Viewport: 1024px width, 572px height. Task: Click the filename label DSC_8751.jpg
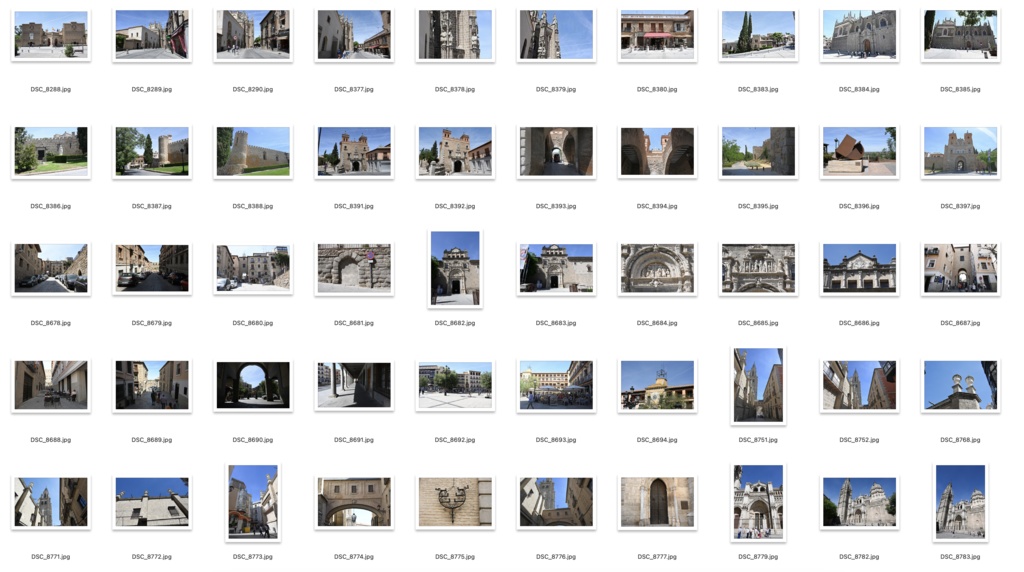coord(758,440)
